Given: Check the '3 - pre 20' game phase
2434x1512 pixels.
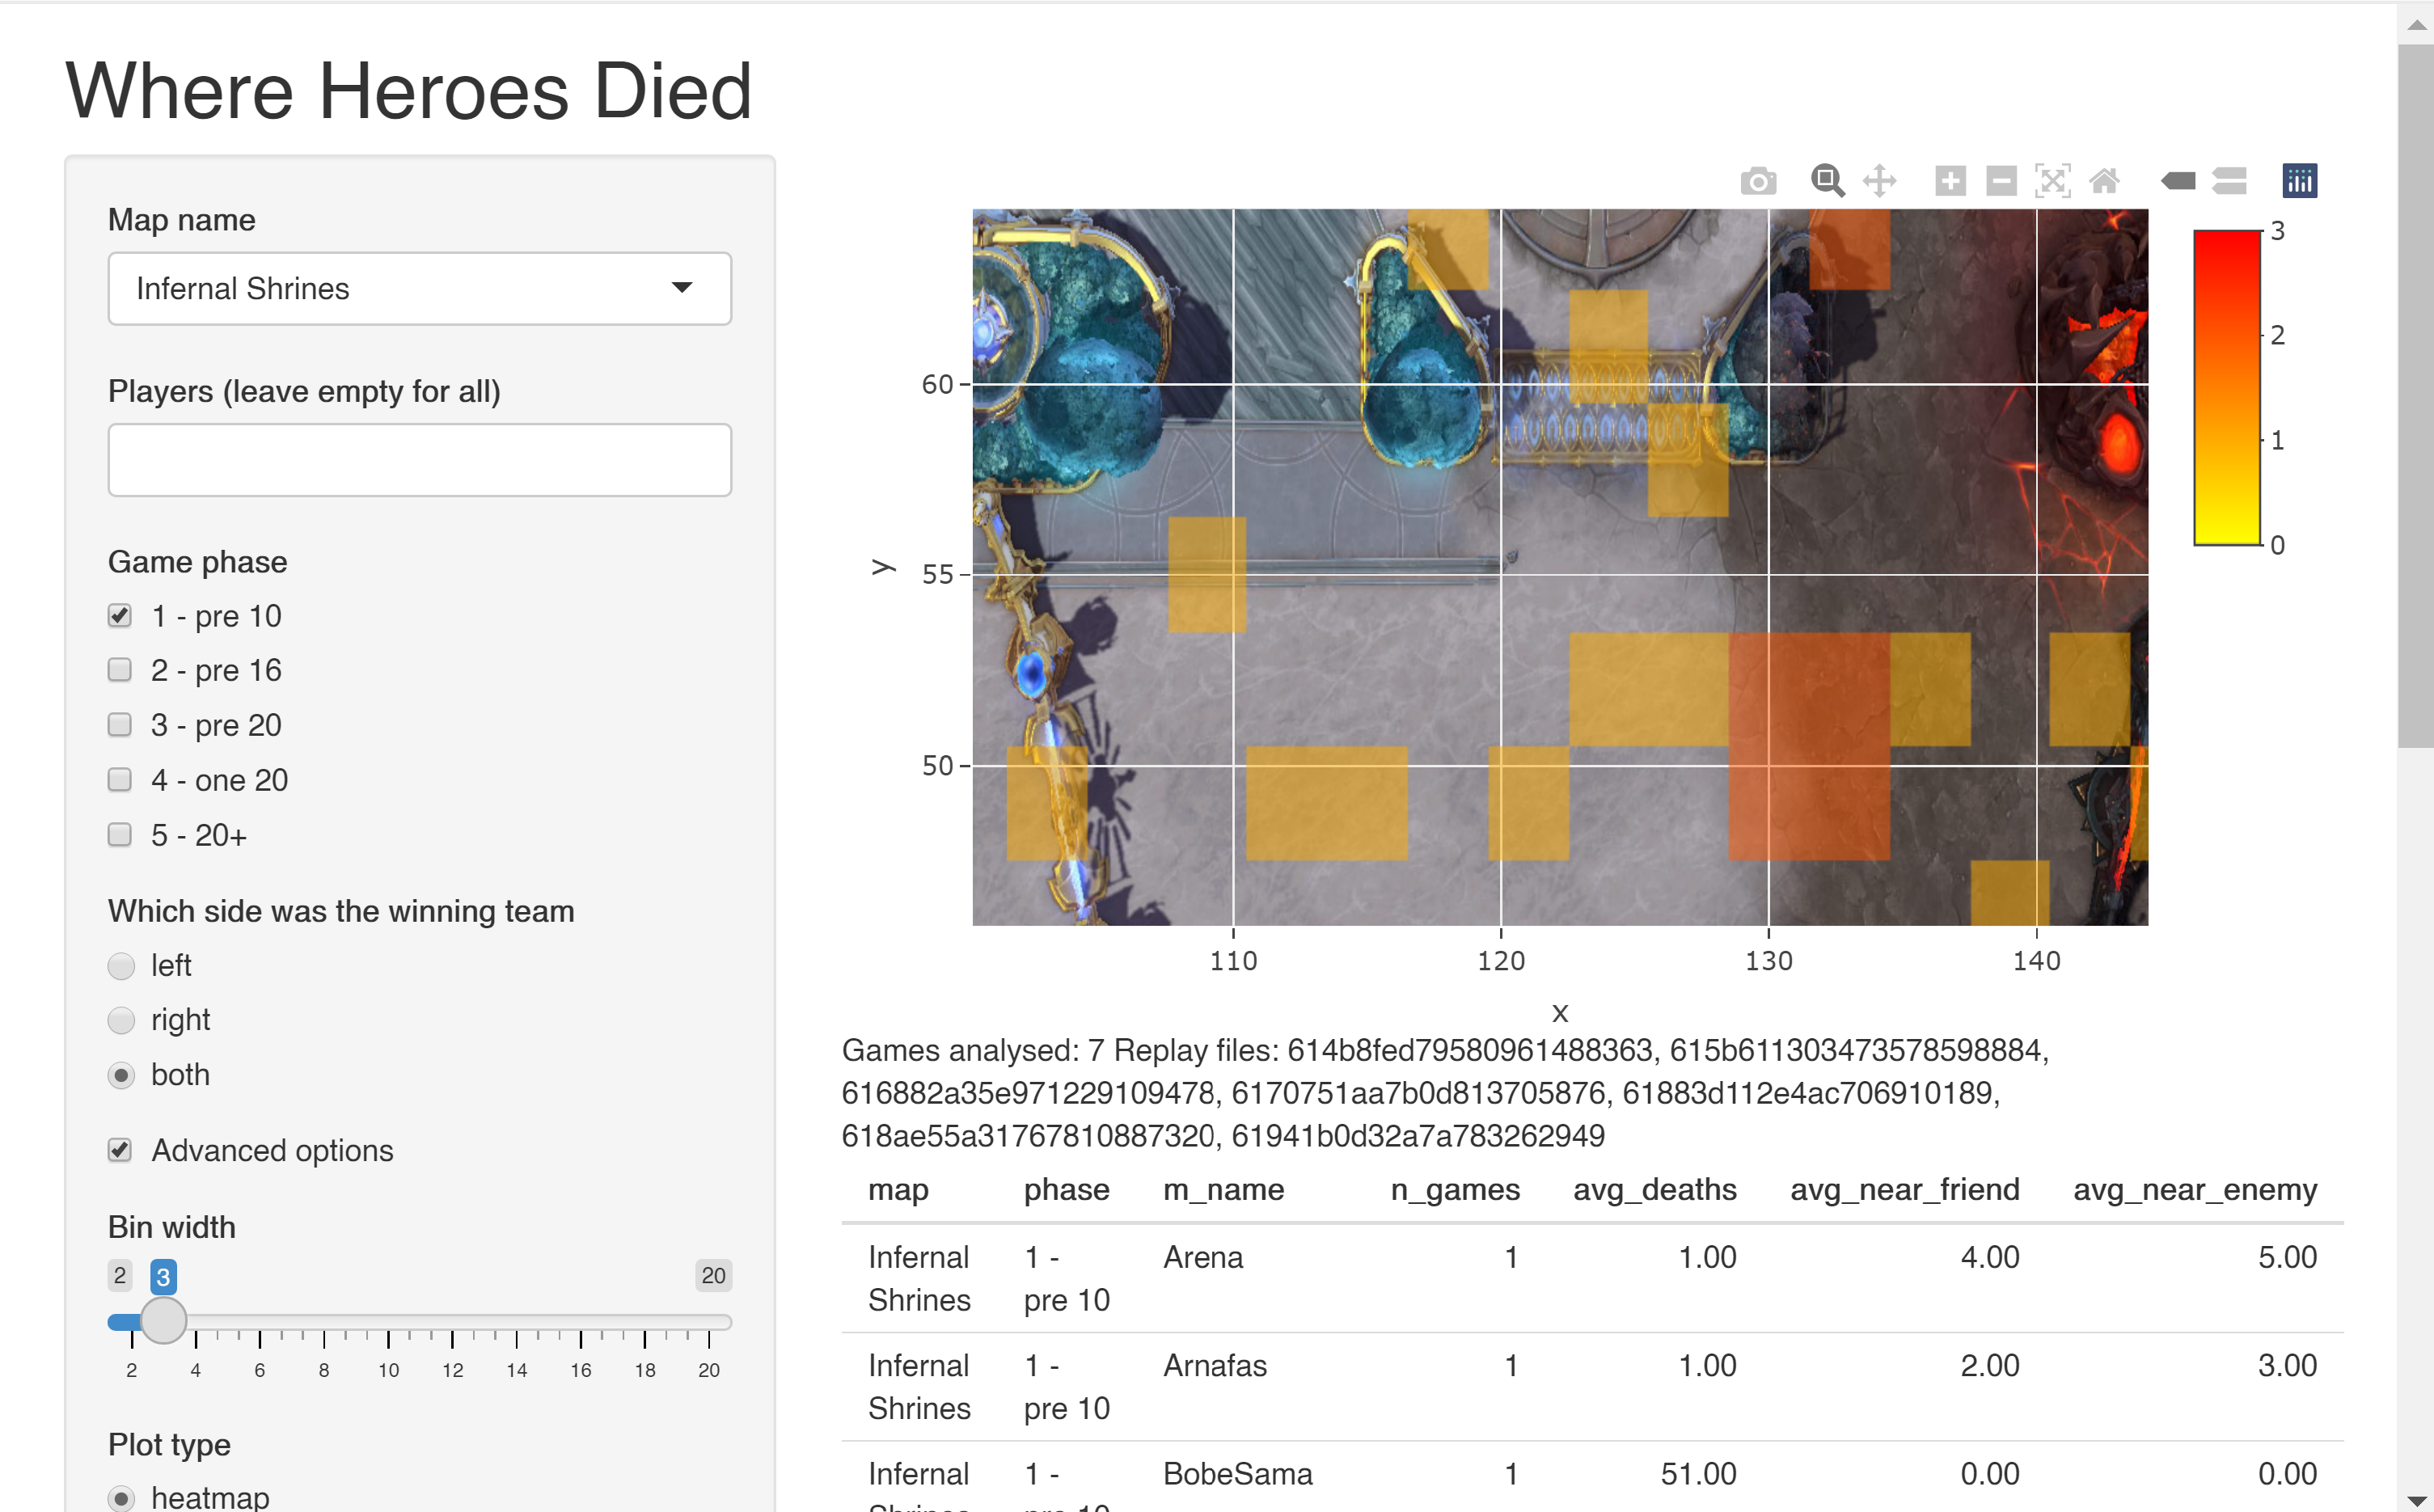Looking at the screenshot, I should click(120, 724).
